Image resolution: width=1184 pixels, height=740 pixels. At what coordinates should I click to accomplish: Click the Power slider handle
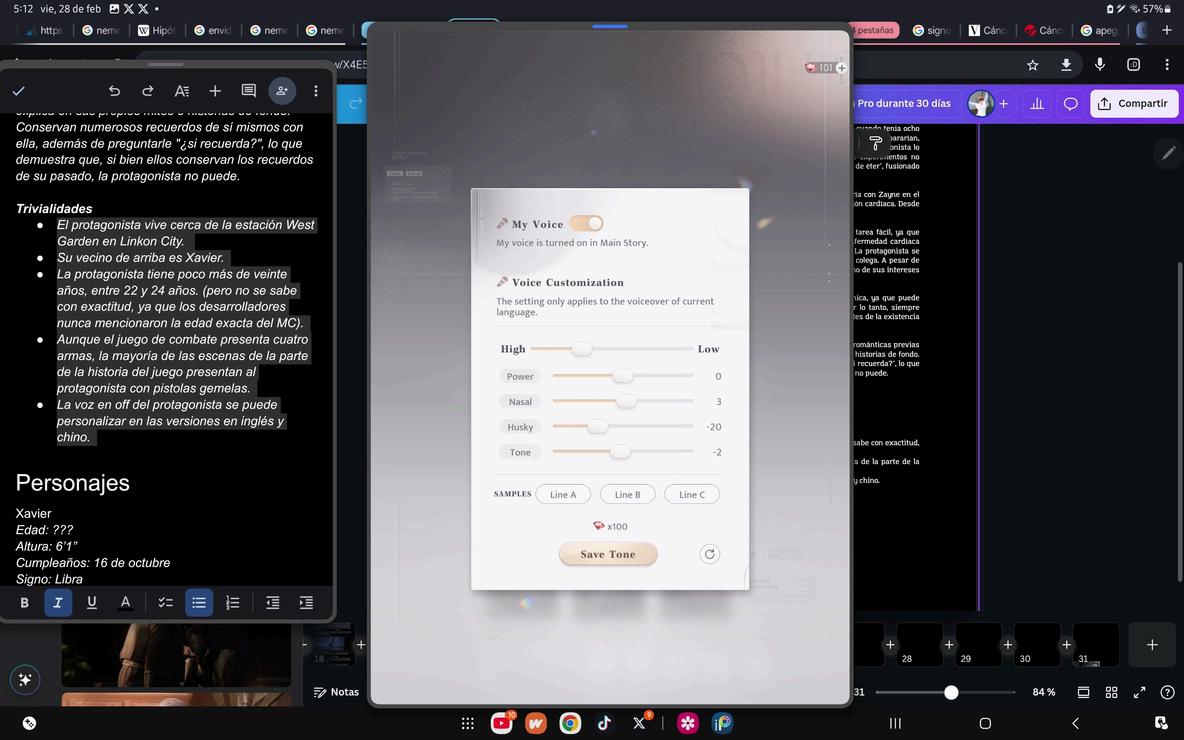pyautogui.click(x=623, y=376)
